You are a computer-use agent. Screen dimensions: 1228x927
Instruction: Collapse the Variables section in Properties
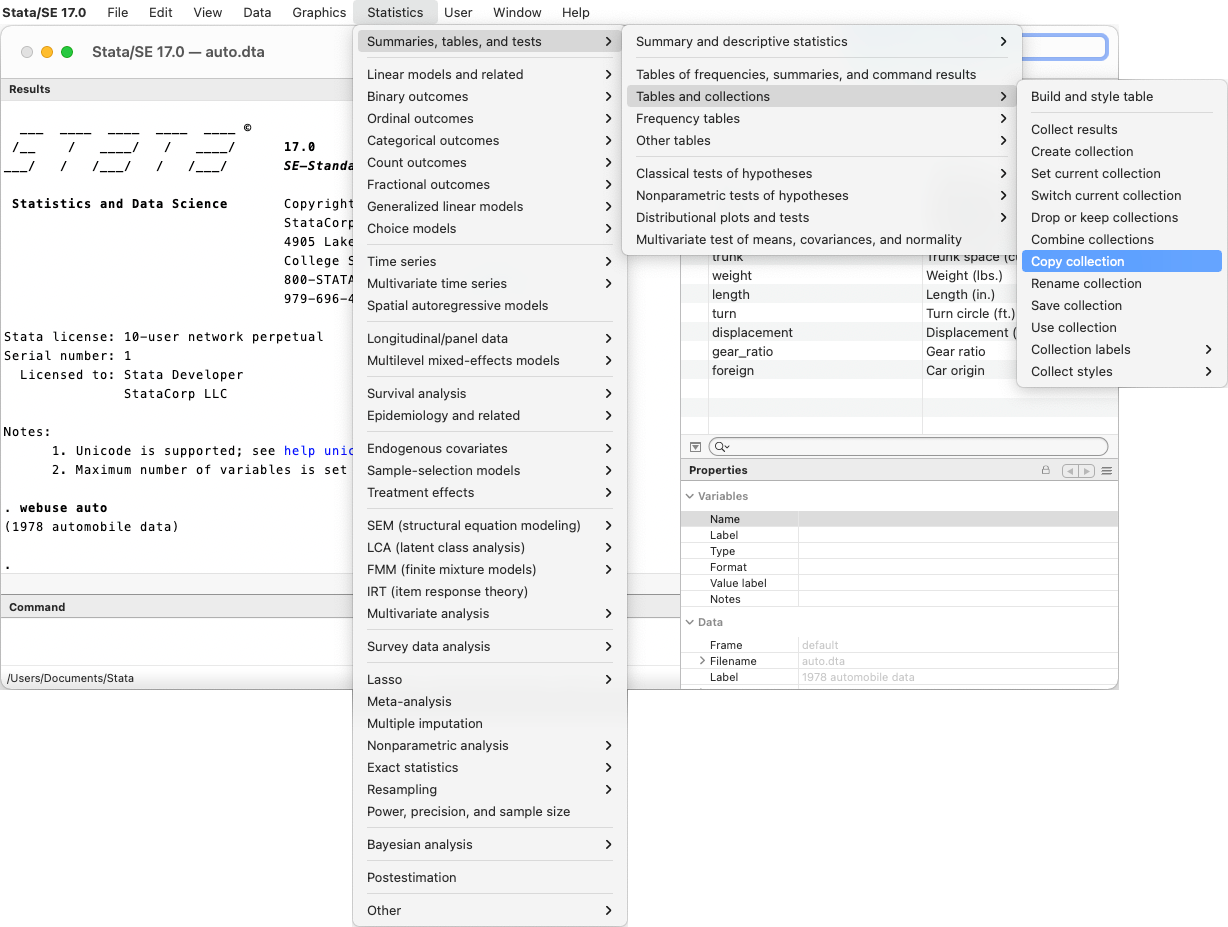(x=690, y=496)
